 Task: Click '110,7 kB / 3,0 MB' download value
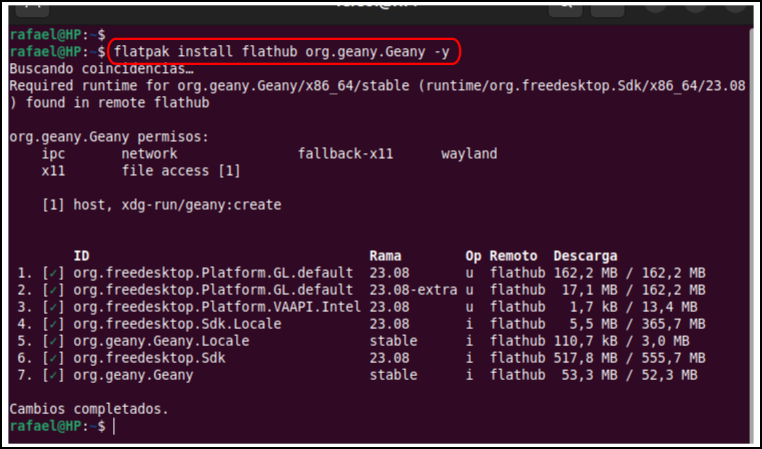coord(622,341)
